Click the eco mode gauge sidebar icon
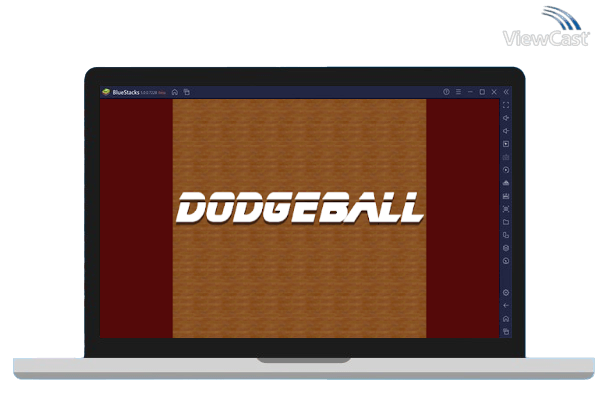Image resolution: width=602 pixels, height=414 pixels. click(x=506, y=261)
